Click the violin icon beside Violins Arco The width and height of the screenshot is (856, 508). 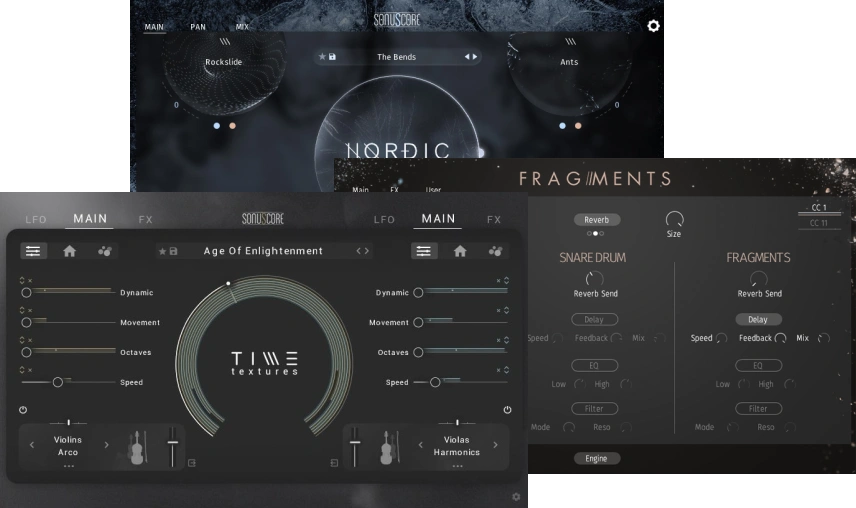click(x=136, y=449)
